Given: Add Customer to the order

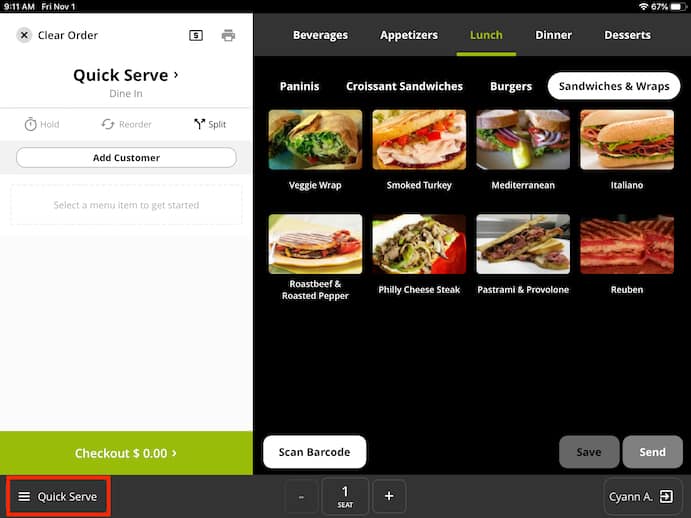Looking at the screenshot, I should 126,158.
